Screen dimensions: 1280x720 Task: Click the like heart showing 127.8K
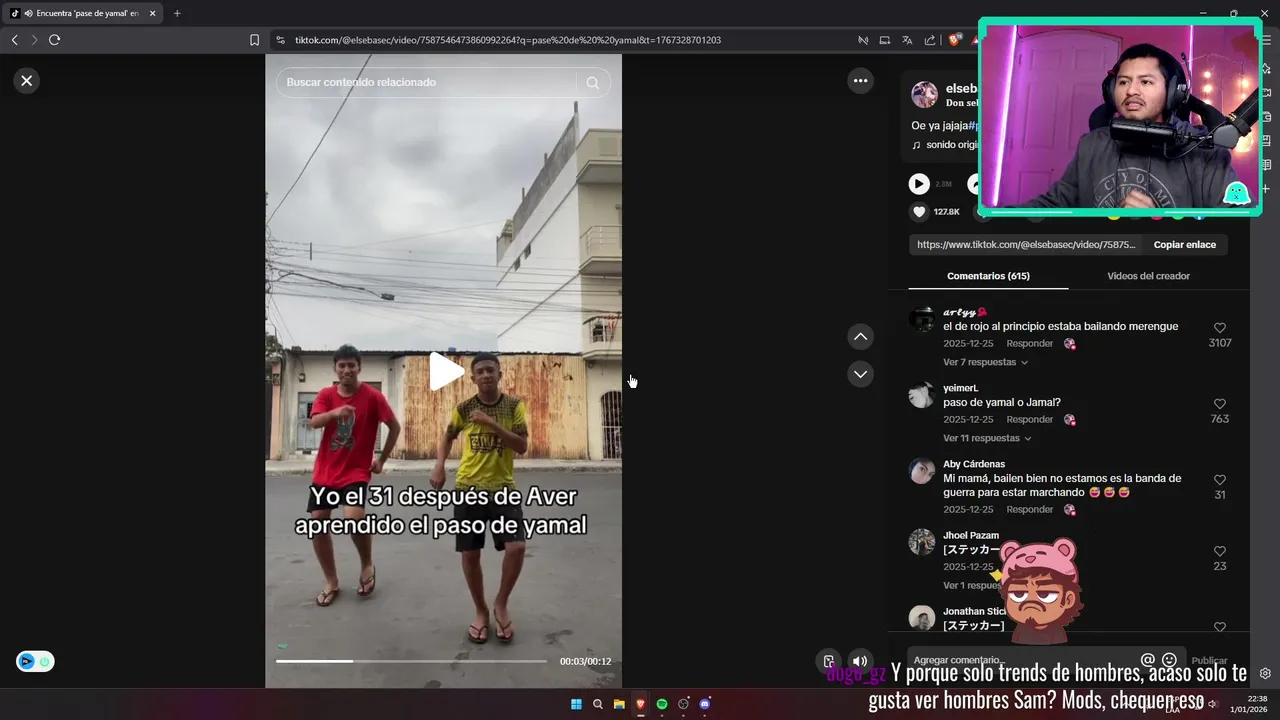click(919, 212)
